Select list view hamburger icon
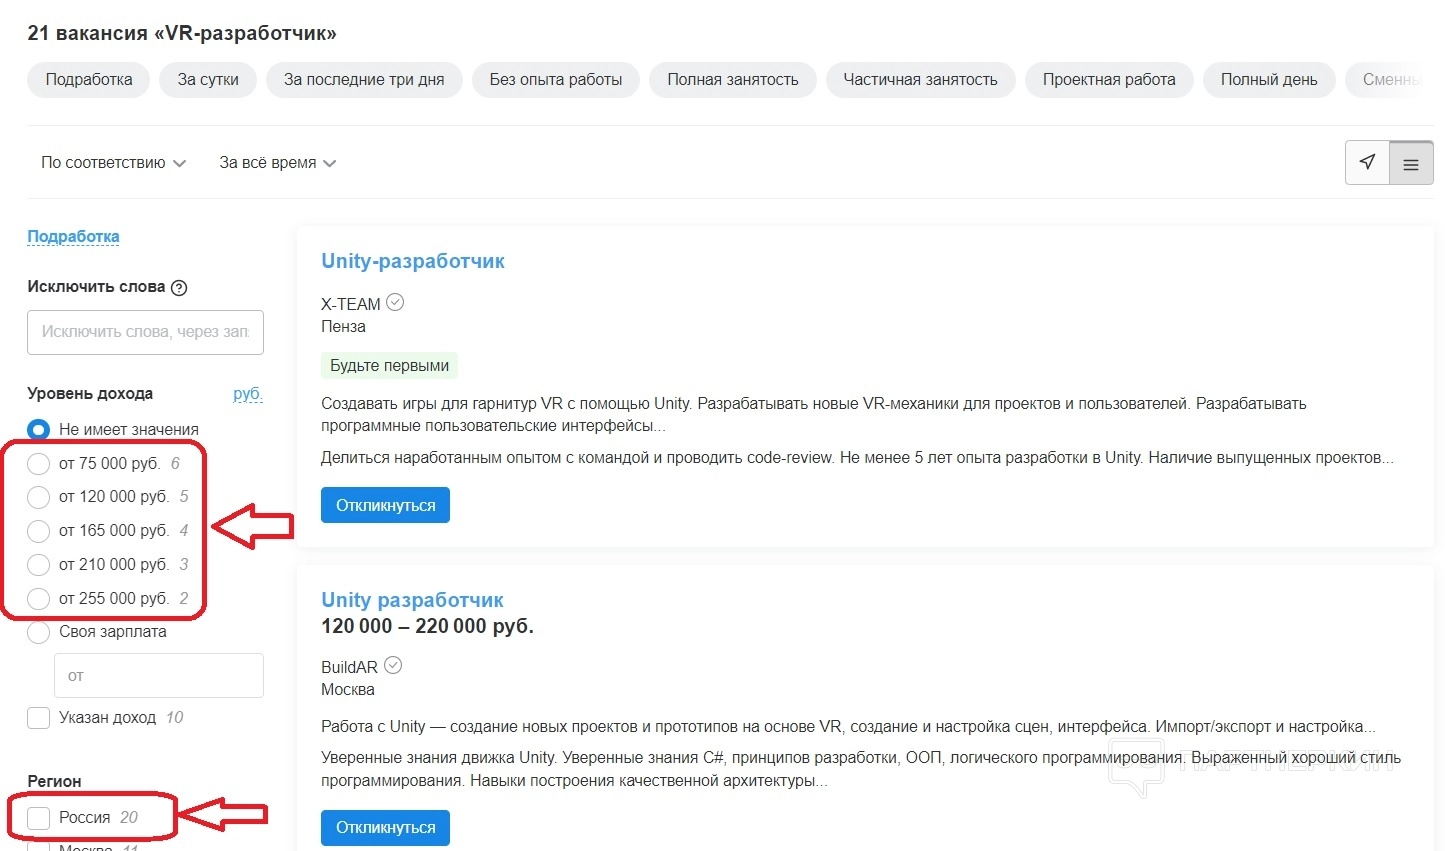 tap(1411, 164)
